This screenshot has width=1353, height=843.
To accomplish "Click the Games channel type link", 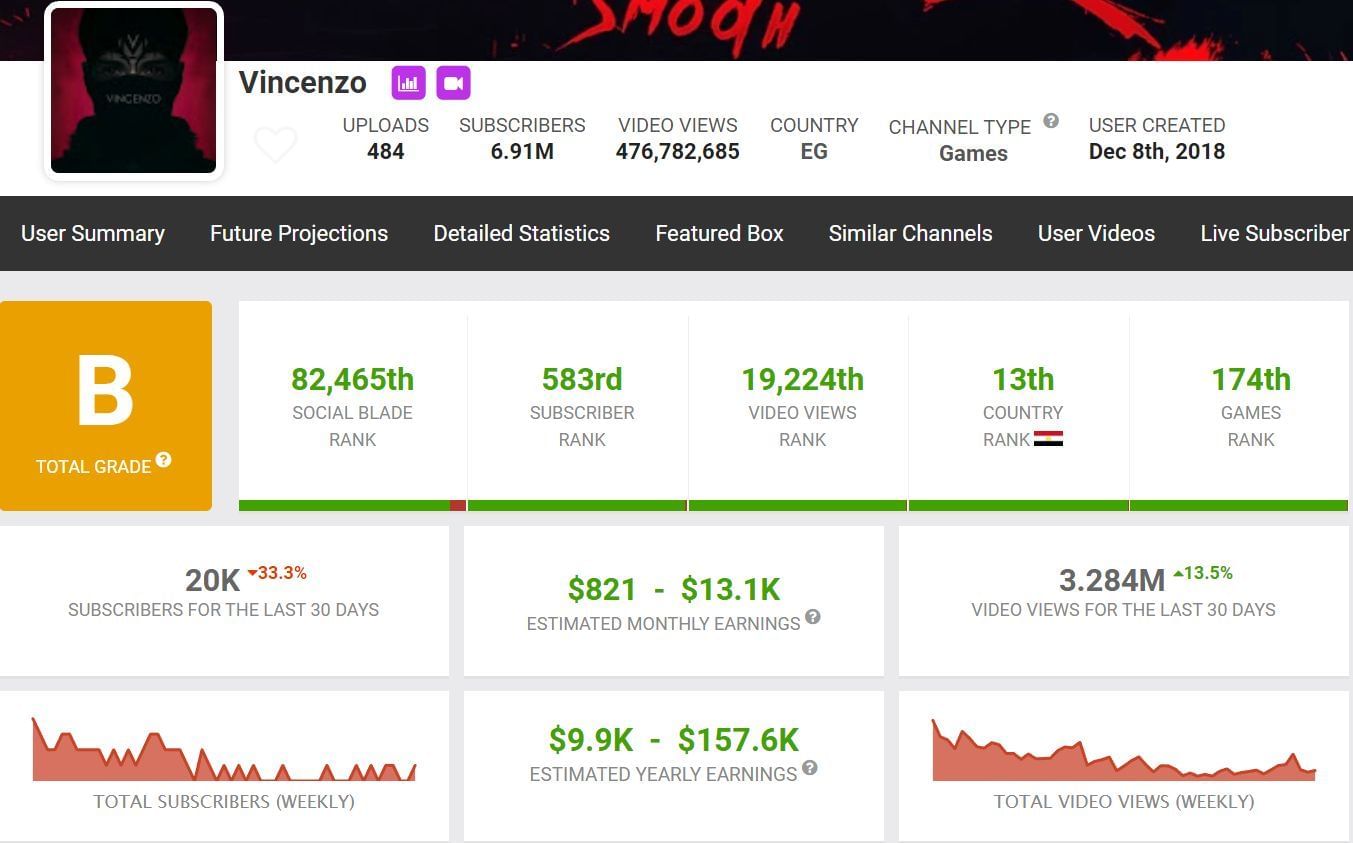I will [973, 154].
